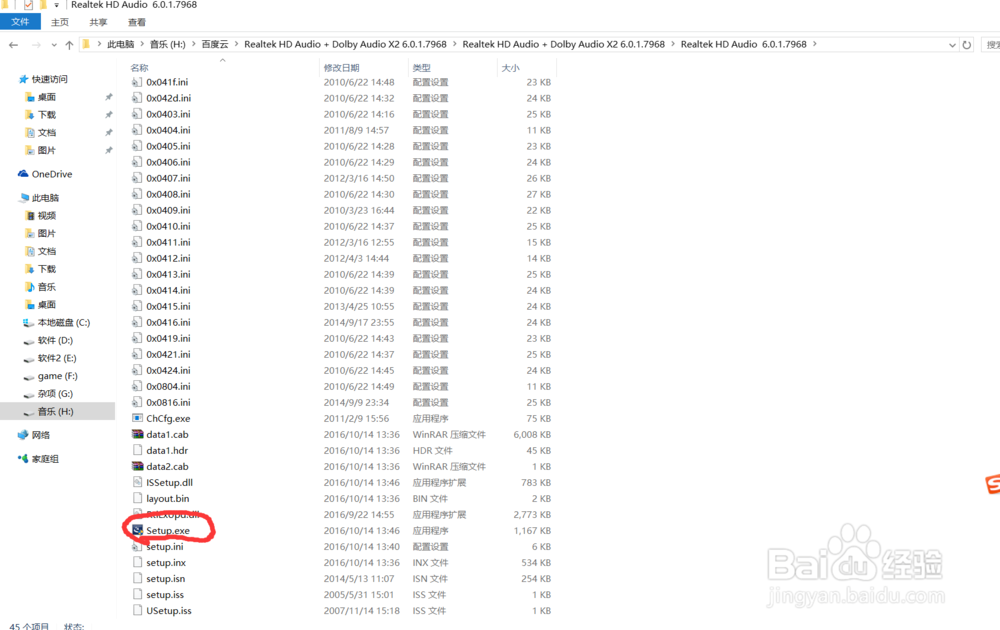Select setup.iss file icon
Image resolution: width=1000 pixels, height=630 pixels.
[137, 594]
